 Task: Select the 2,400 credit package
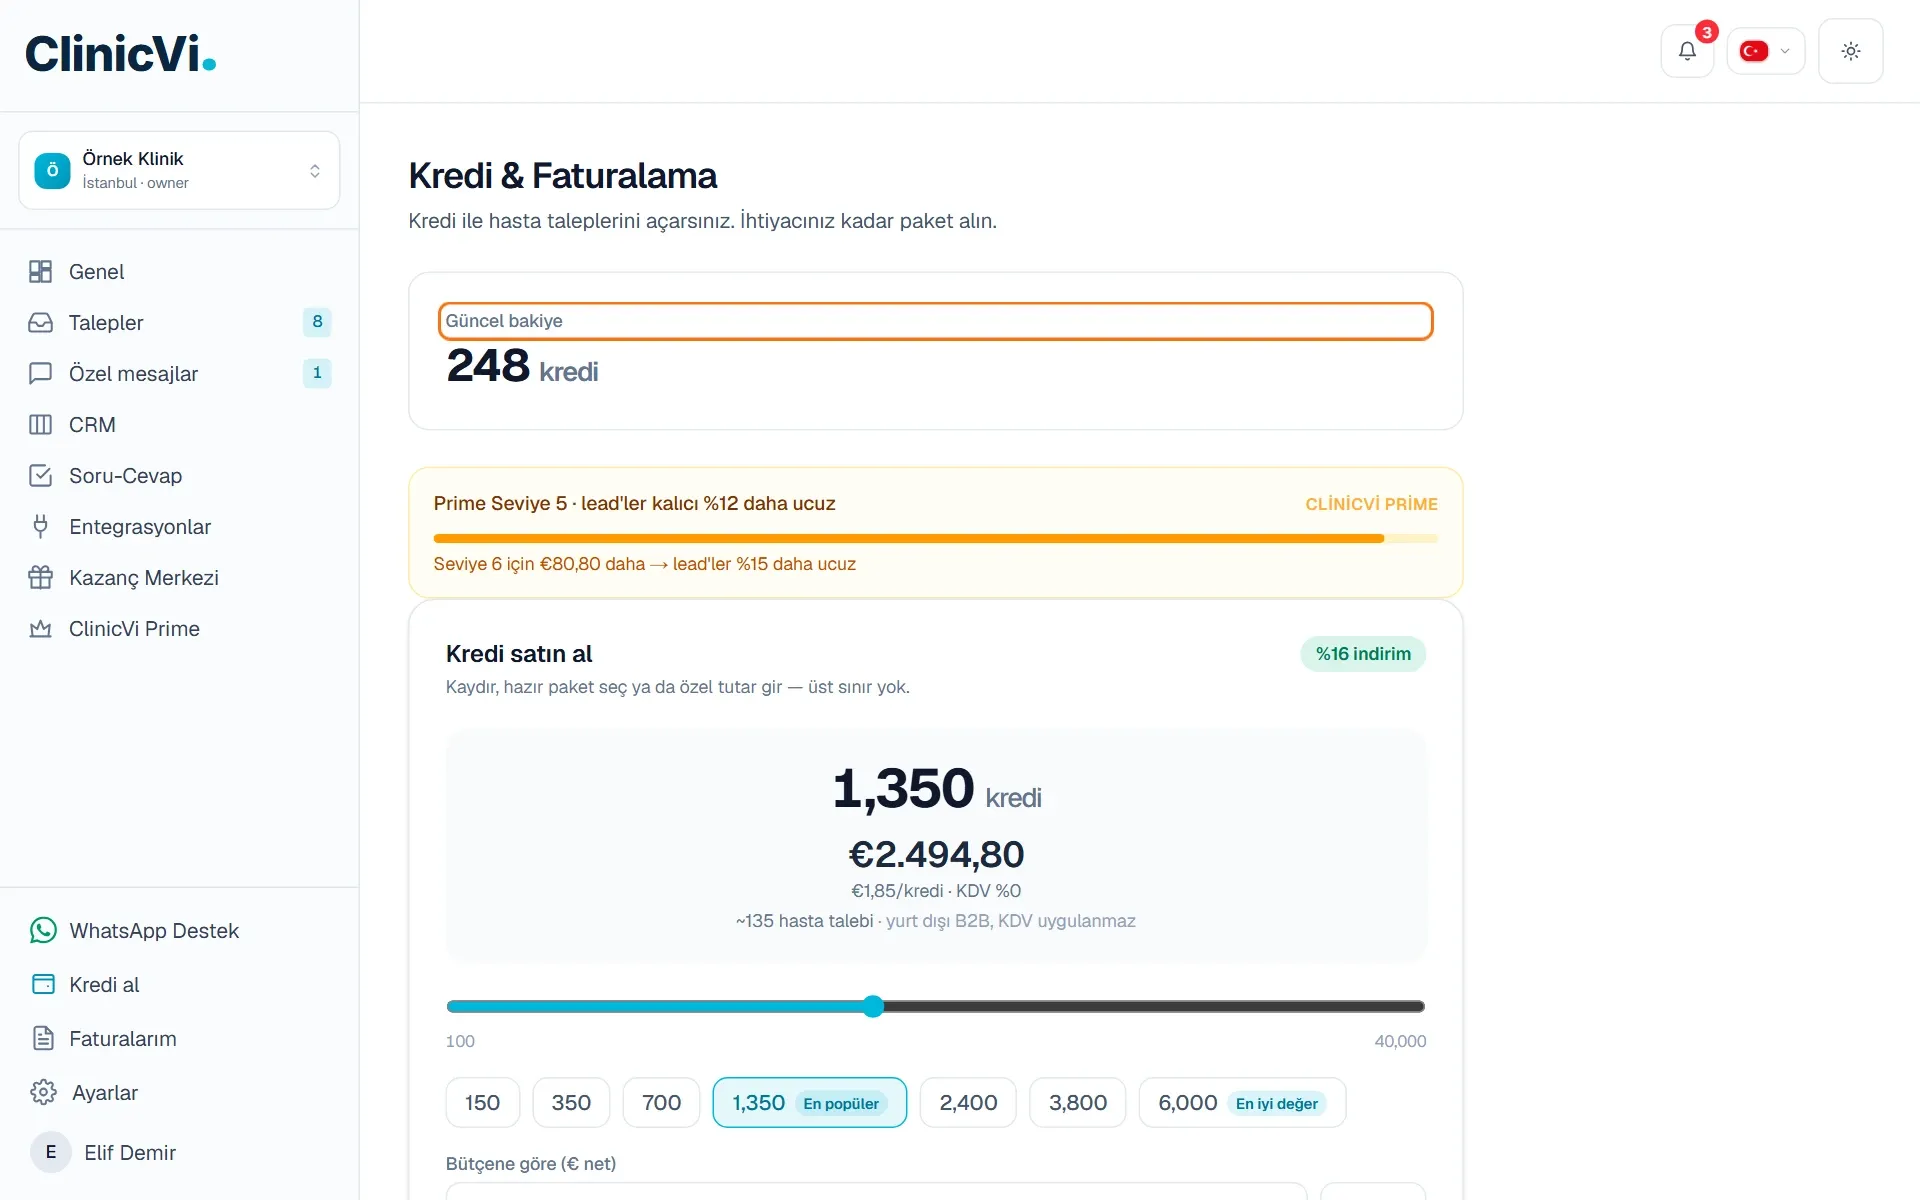(x=968, y=1103)
